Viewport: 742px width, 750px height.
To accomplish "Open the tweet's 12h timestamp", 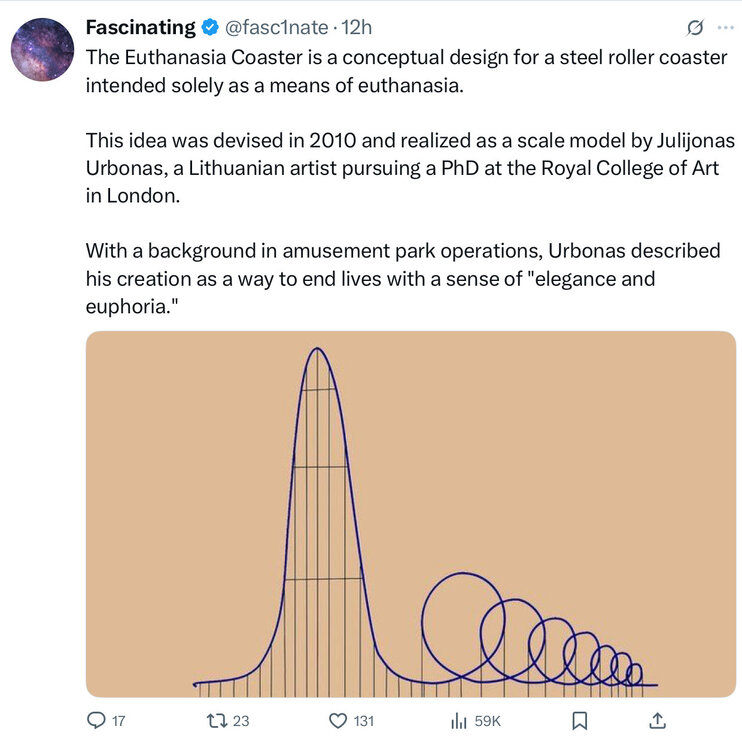I will pos(357,26).
